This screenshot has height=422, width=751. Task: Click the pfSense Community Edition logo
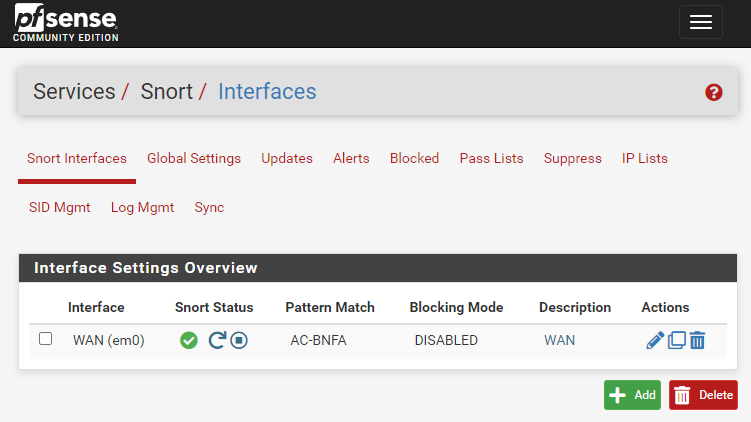[x=66, y=23]
